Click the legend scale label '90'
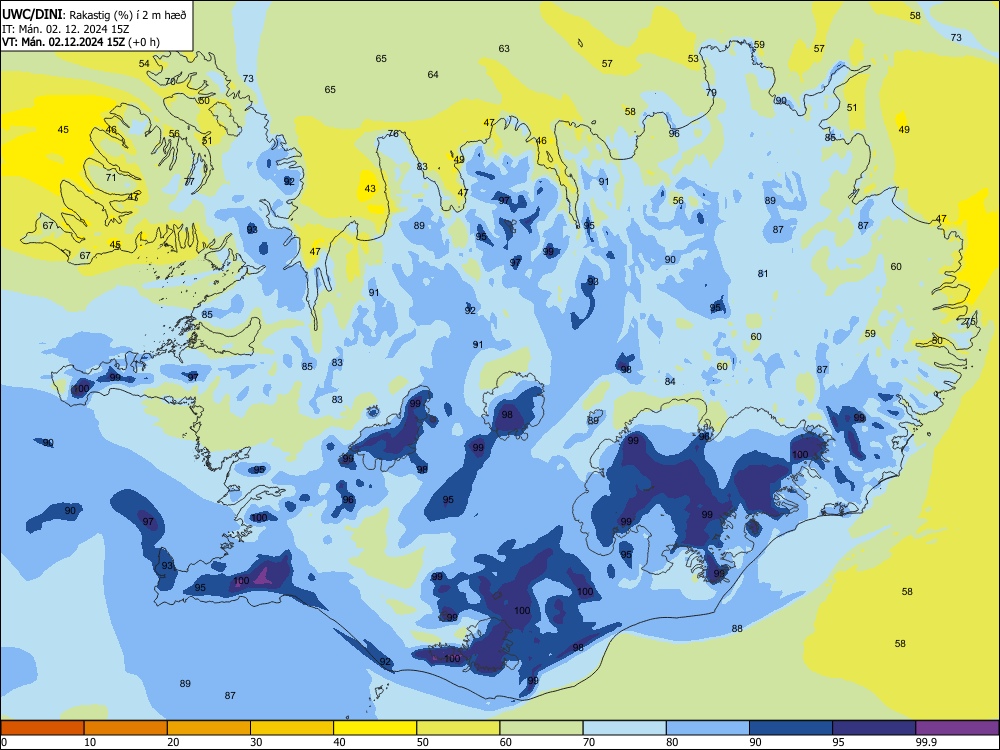This screenshot has width=1000, height=750. coord(755,742)
